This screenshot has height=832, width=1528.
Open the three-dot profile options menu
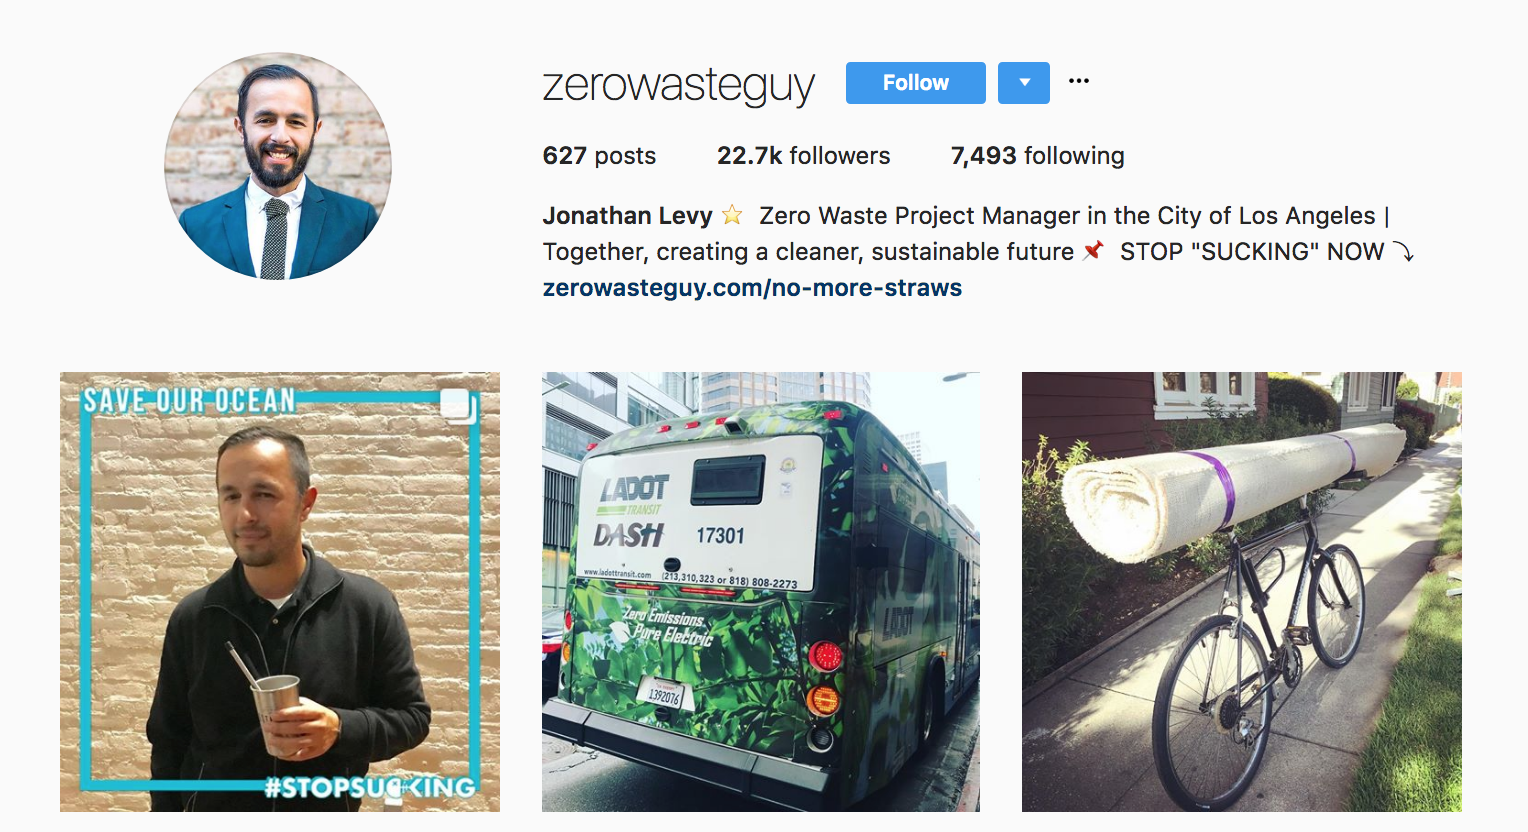1079,81
